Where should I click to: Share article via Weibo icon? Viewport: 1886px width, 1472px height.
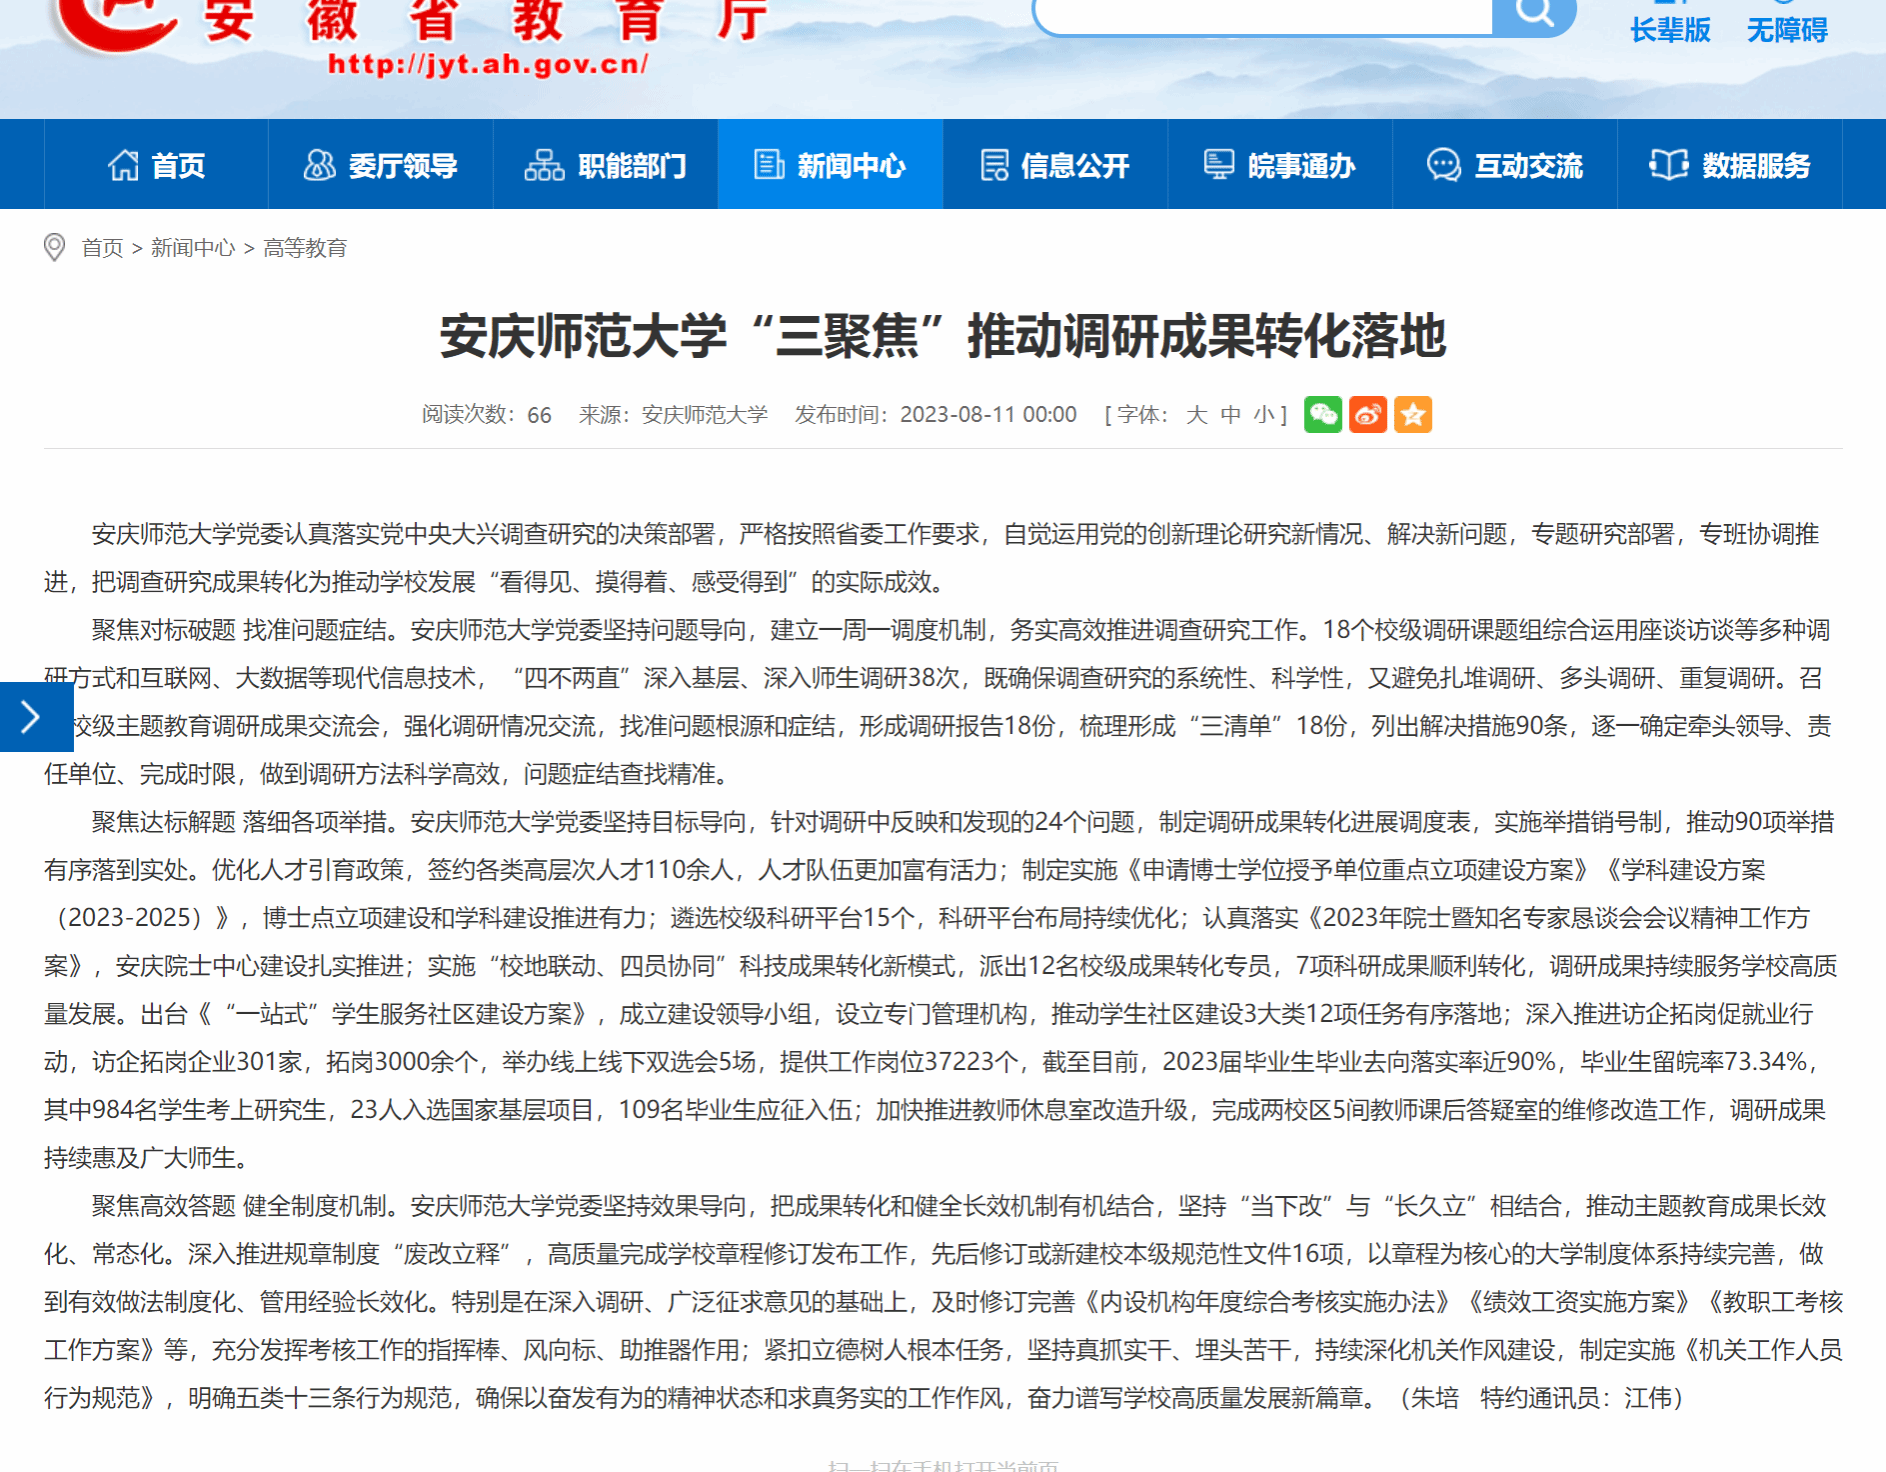click(1367, 414)
